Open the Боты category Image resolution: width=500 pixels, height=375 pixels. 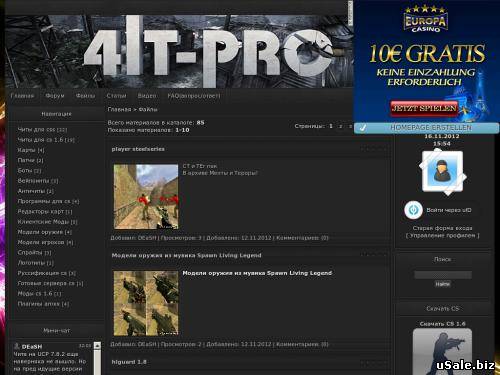[29, 170]
